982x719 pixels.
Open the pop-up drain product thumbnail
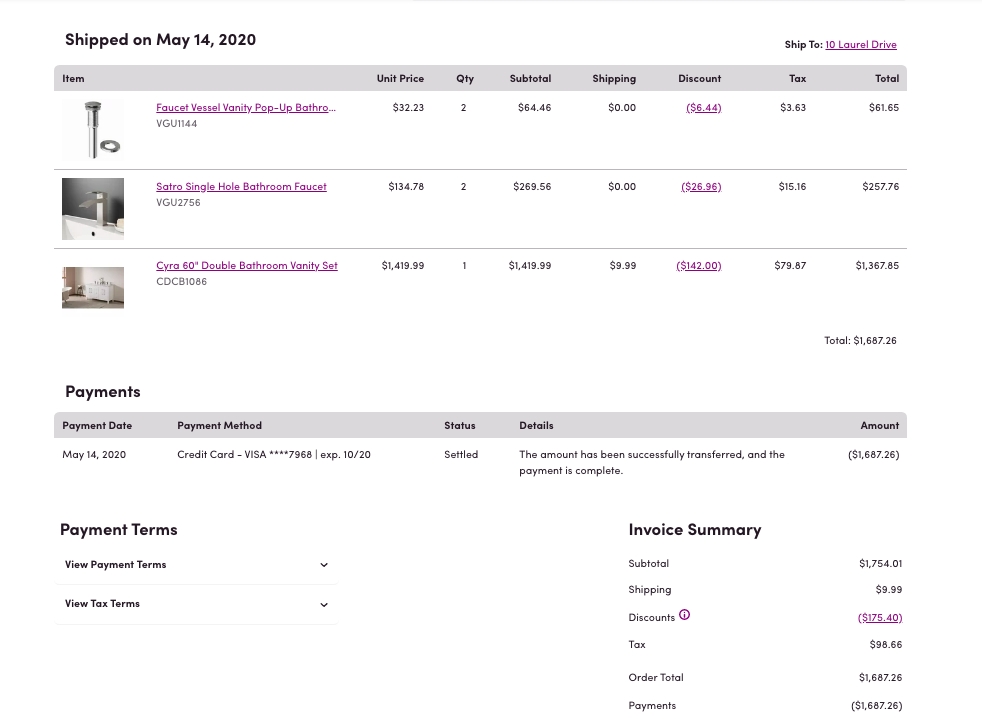pos(93,129)
